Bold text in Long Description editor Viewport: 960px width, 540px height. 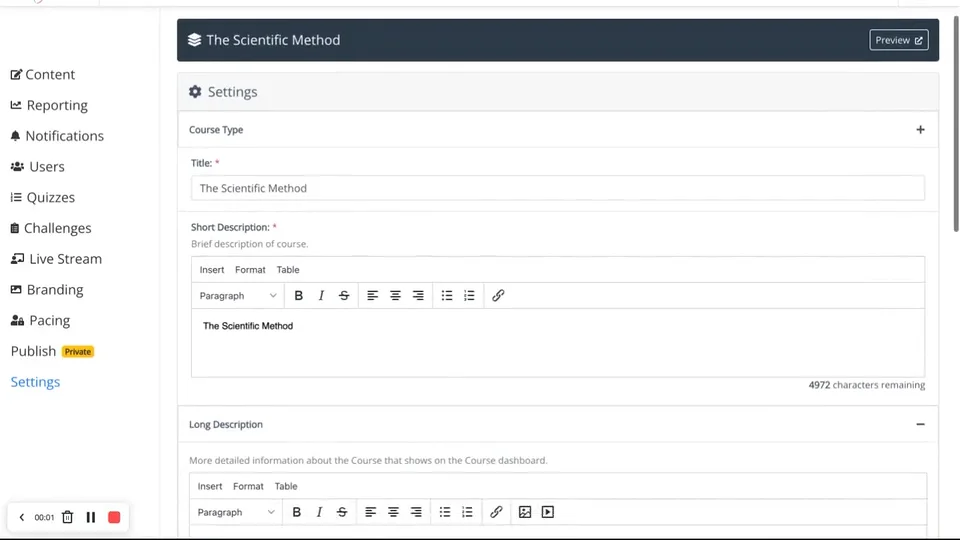296,512
